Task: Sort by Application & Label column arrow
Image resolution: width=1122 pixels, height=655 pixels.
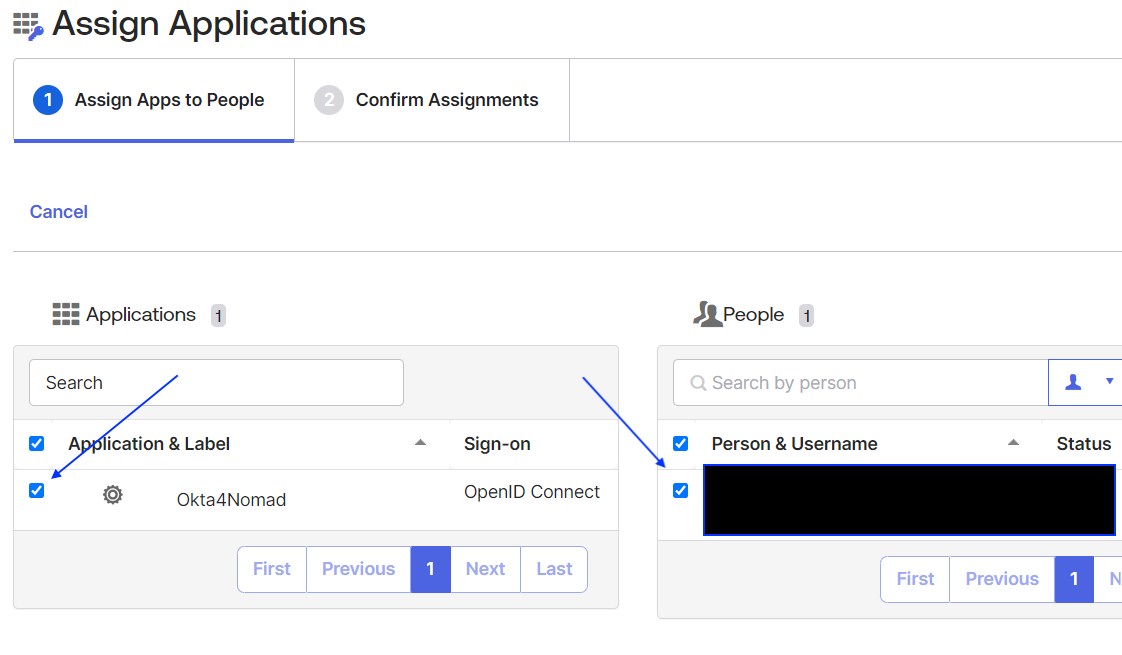Action: pyautogui.click(x=421, y=443)
